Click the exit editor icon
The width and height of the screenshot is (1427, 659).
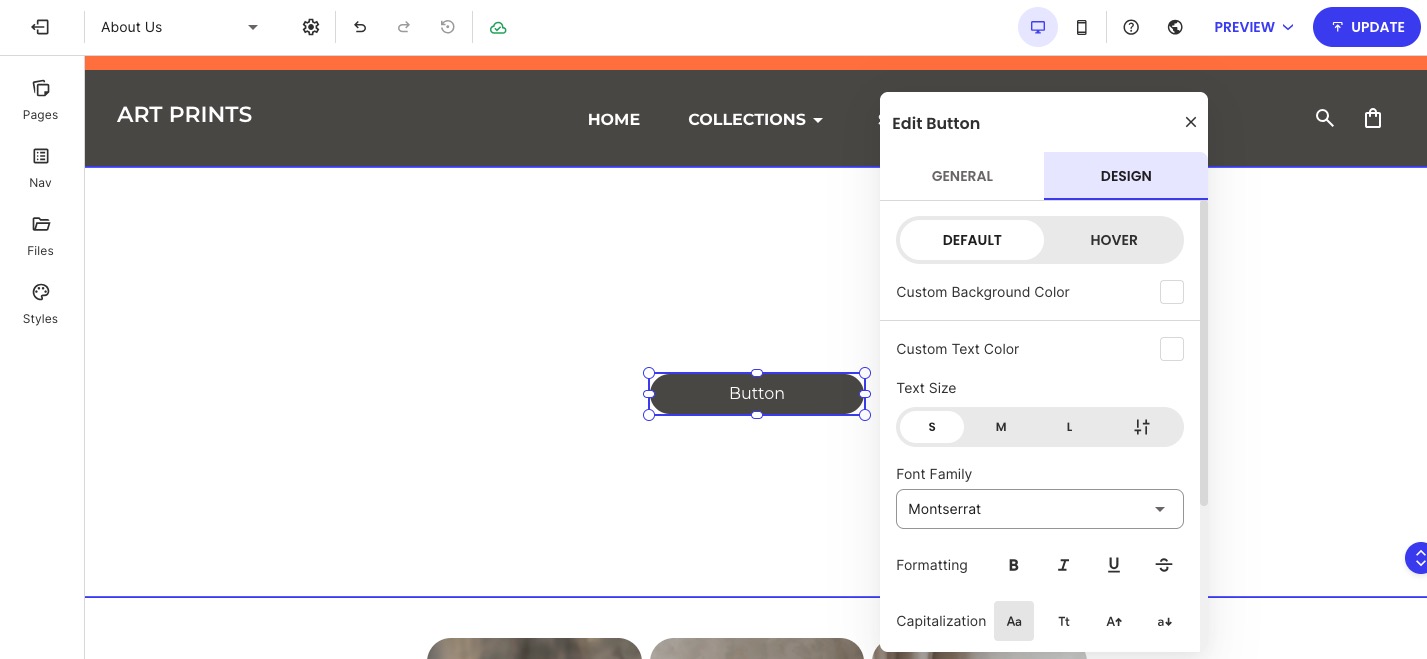[x=40, y=27]
